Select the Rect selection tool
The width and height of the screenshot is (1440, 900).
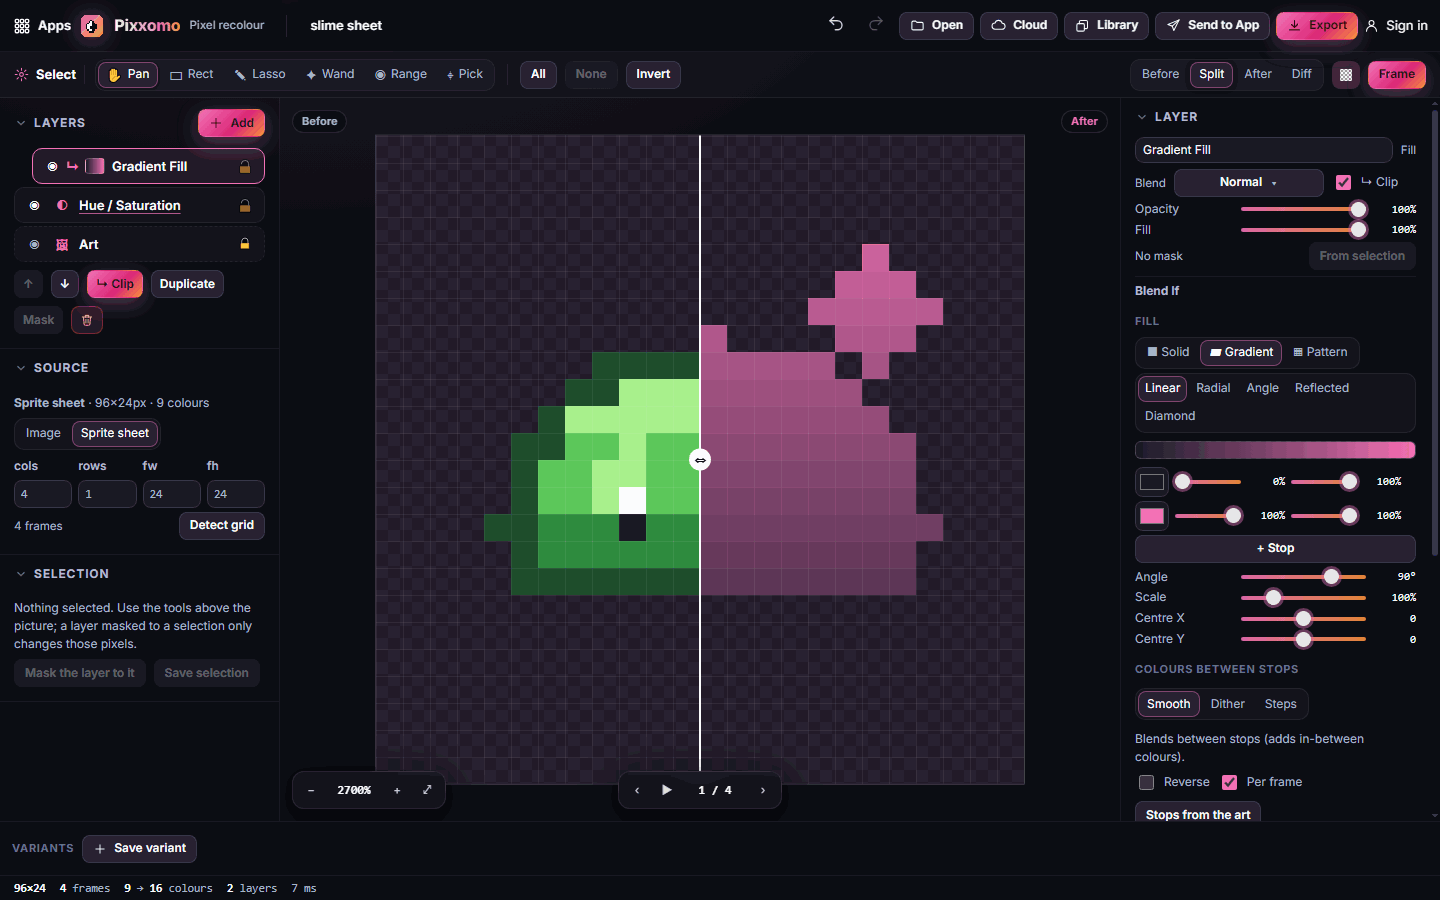coord(191,74)
